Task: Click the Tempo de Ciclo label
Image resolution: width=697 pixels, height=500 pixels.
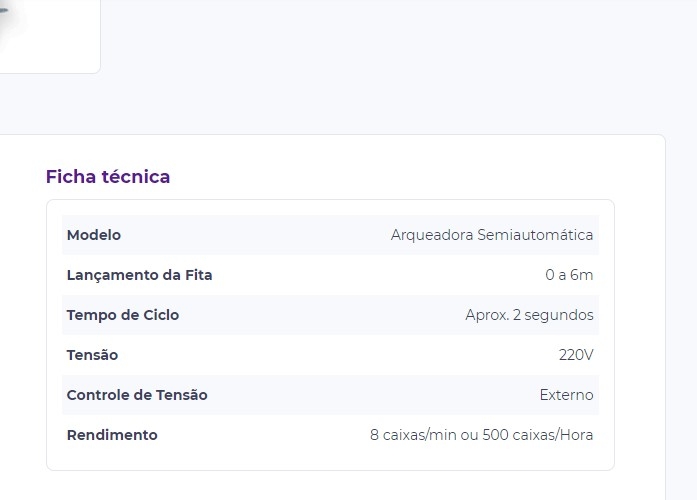Action: point(122,315)
